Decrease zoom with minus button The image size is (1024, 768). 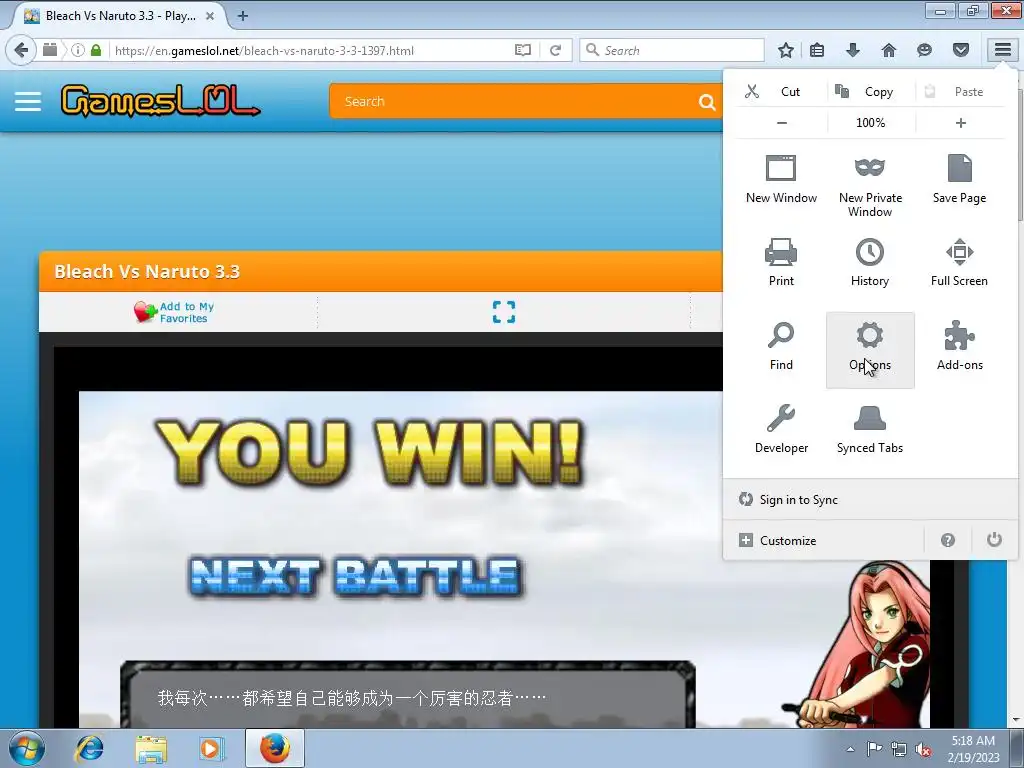782,123
